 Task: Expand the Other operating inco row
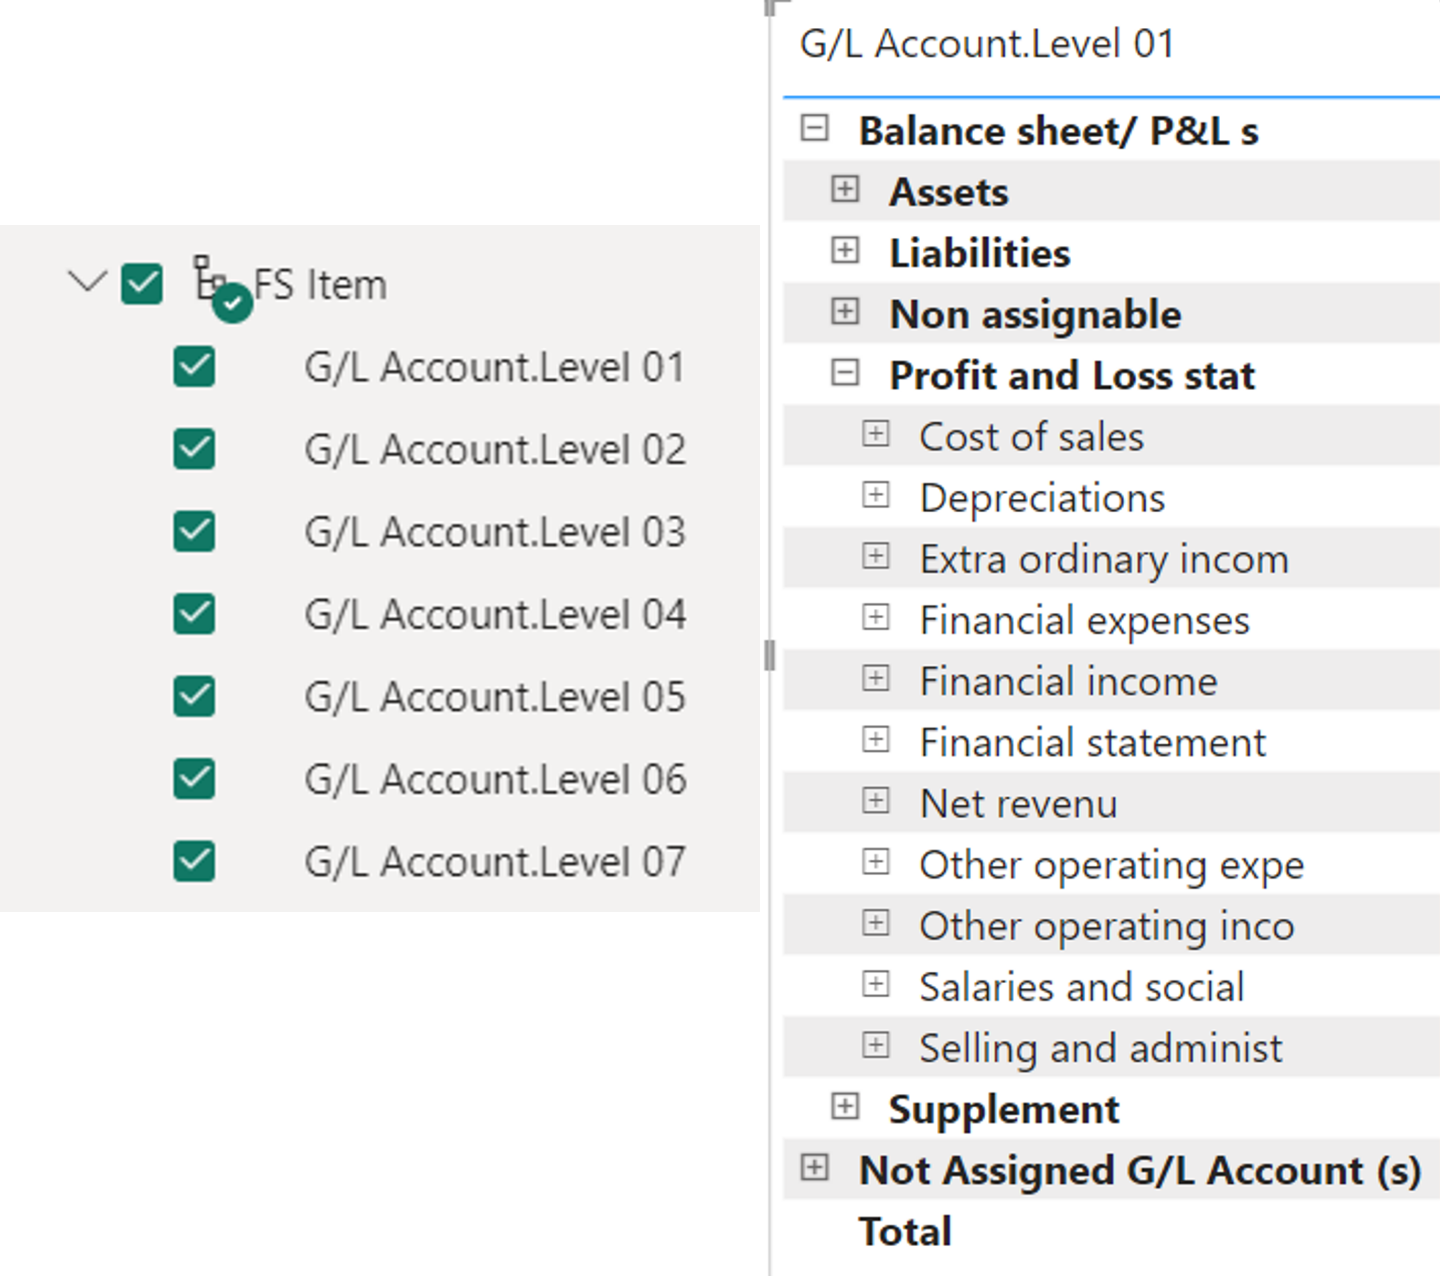pyautogui.click(x=876, y=923)
